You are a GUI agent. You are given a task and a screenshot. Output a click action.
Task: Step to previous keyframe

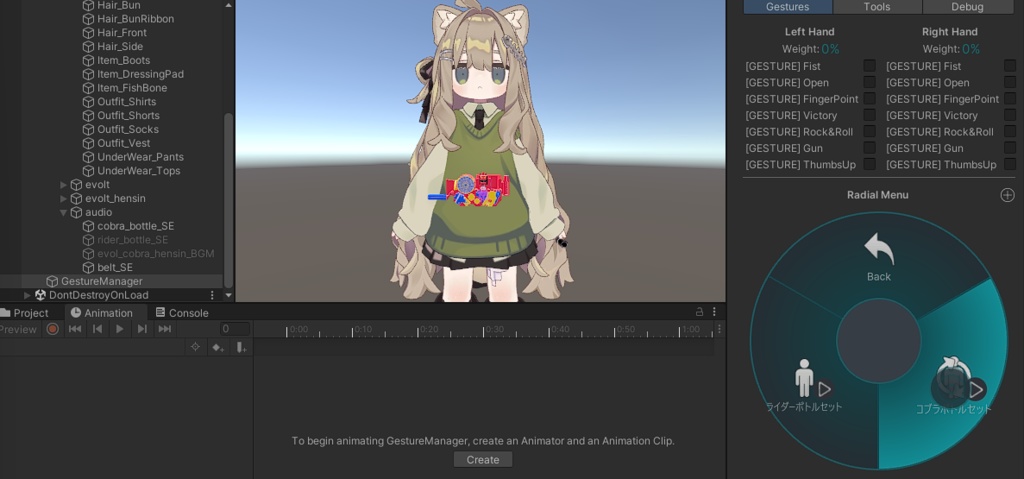coord(97,329)
